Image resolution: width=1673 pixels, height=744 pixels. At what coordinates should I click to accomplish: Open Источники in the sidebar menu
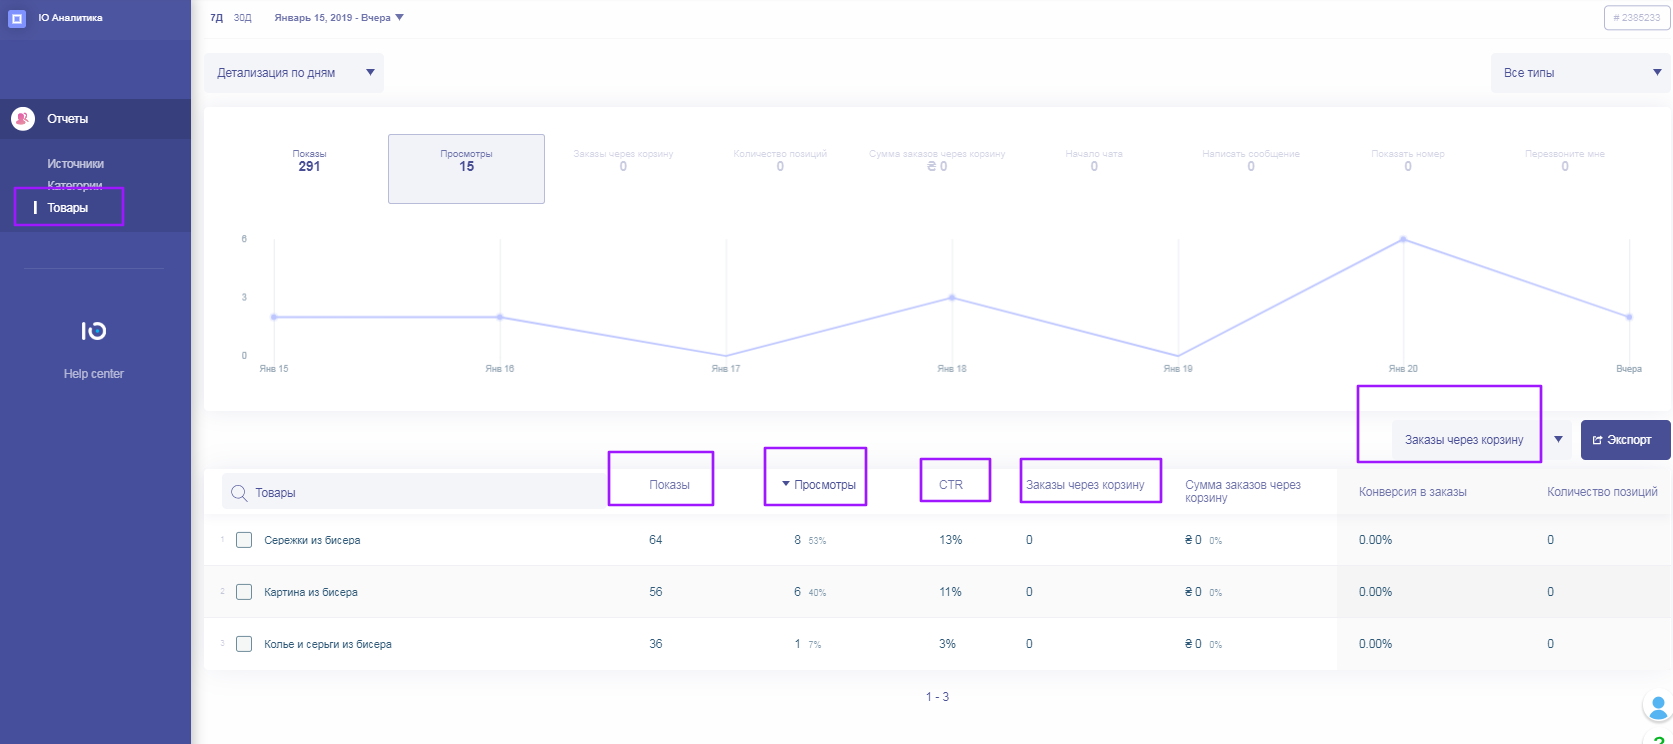point(76,164)
